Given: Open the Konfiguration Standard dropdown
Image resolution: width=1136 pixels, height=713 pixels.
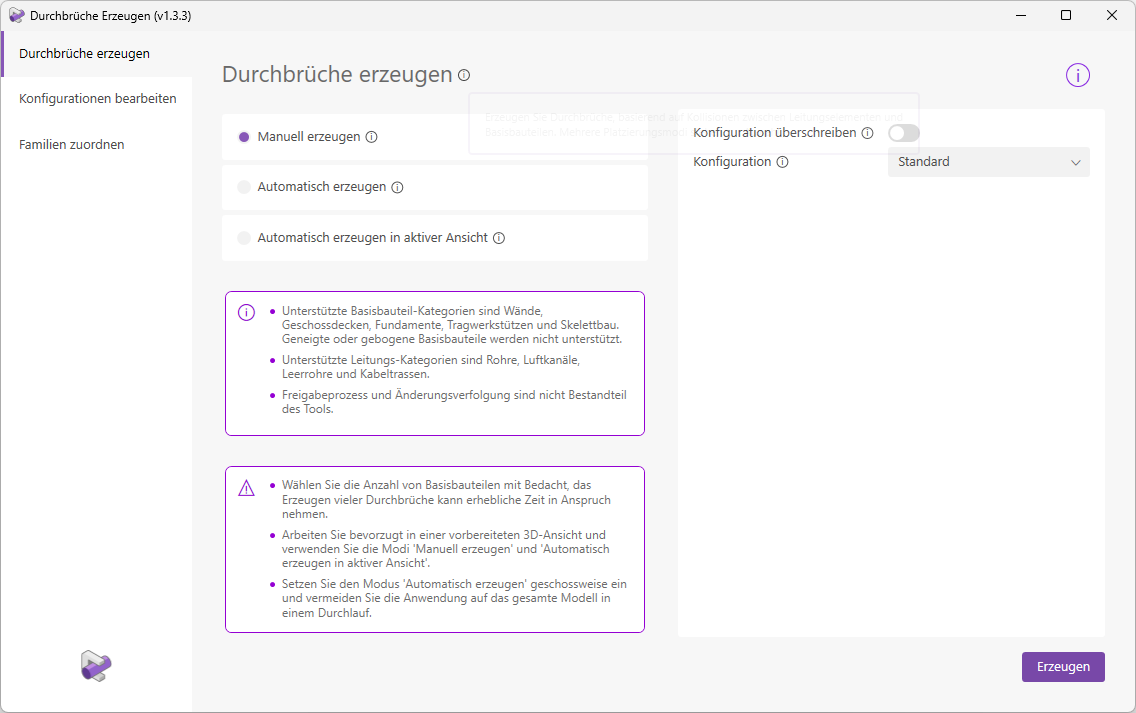Looking at the screenshot, I should click(988, 162).
